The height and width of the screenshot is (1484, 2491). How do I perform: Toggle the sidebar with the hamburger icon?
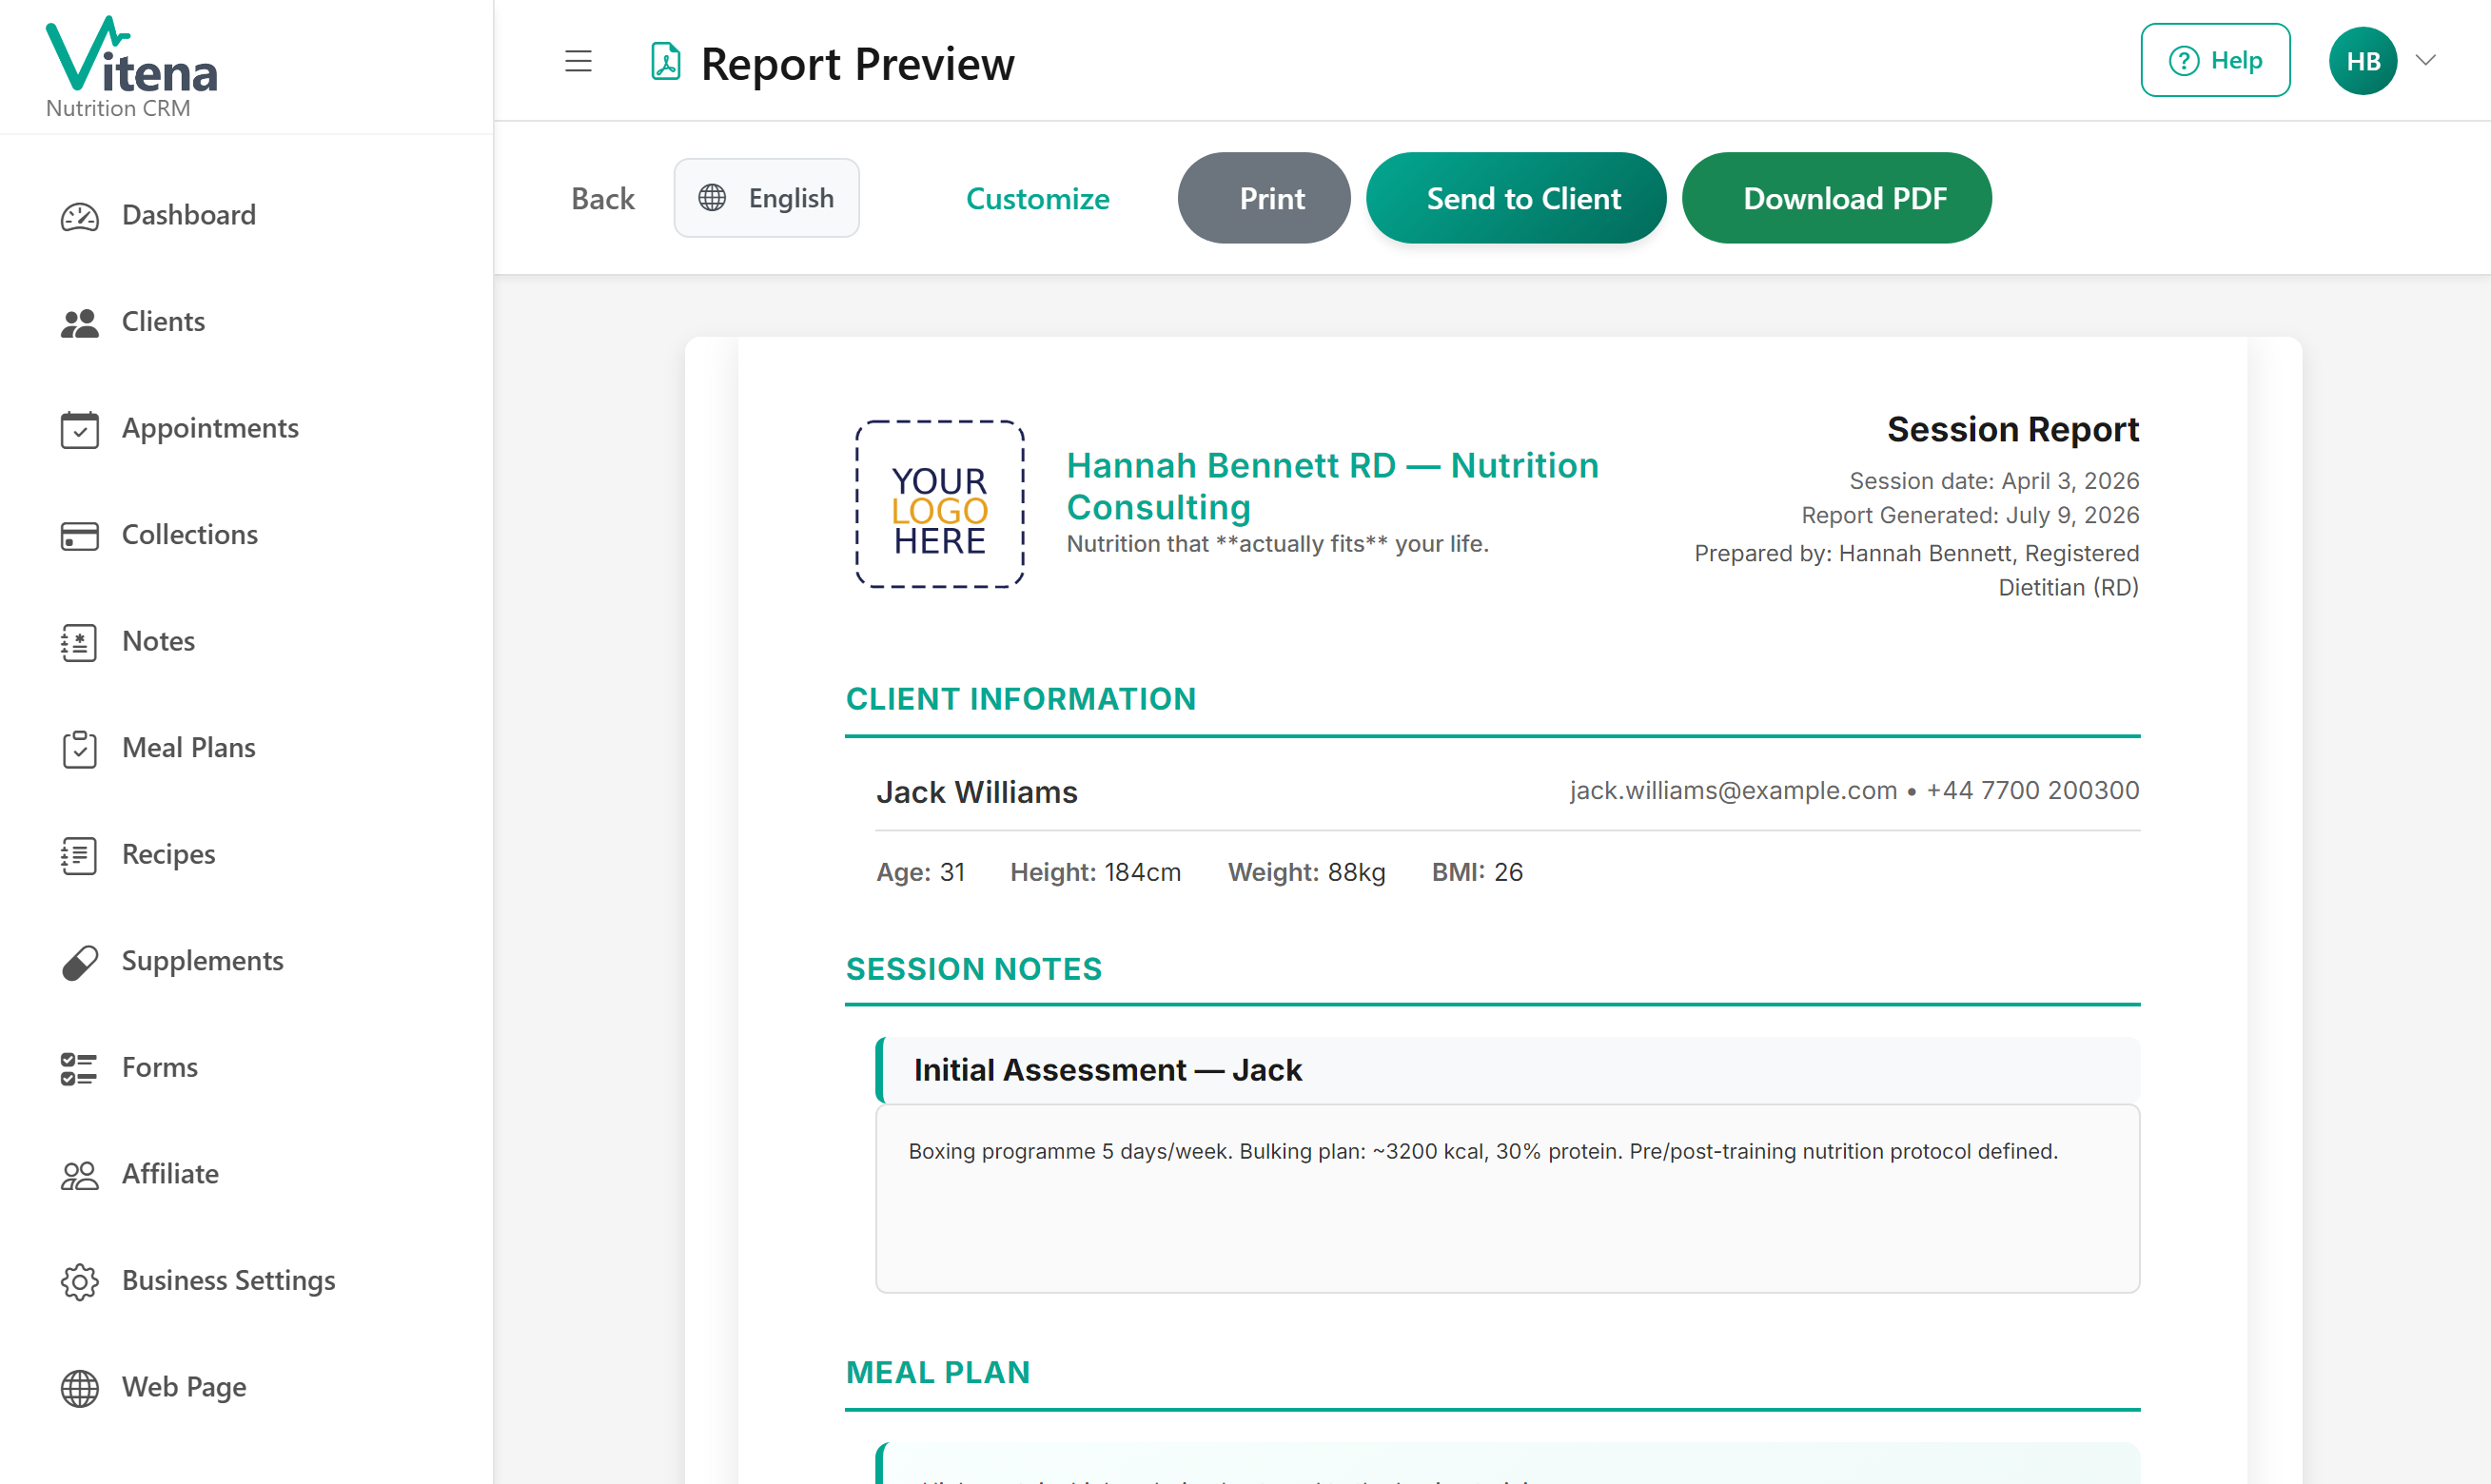tap(578, 62)
